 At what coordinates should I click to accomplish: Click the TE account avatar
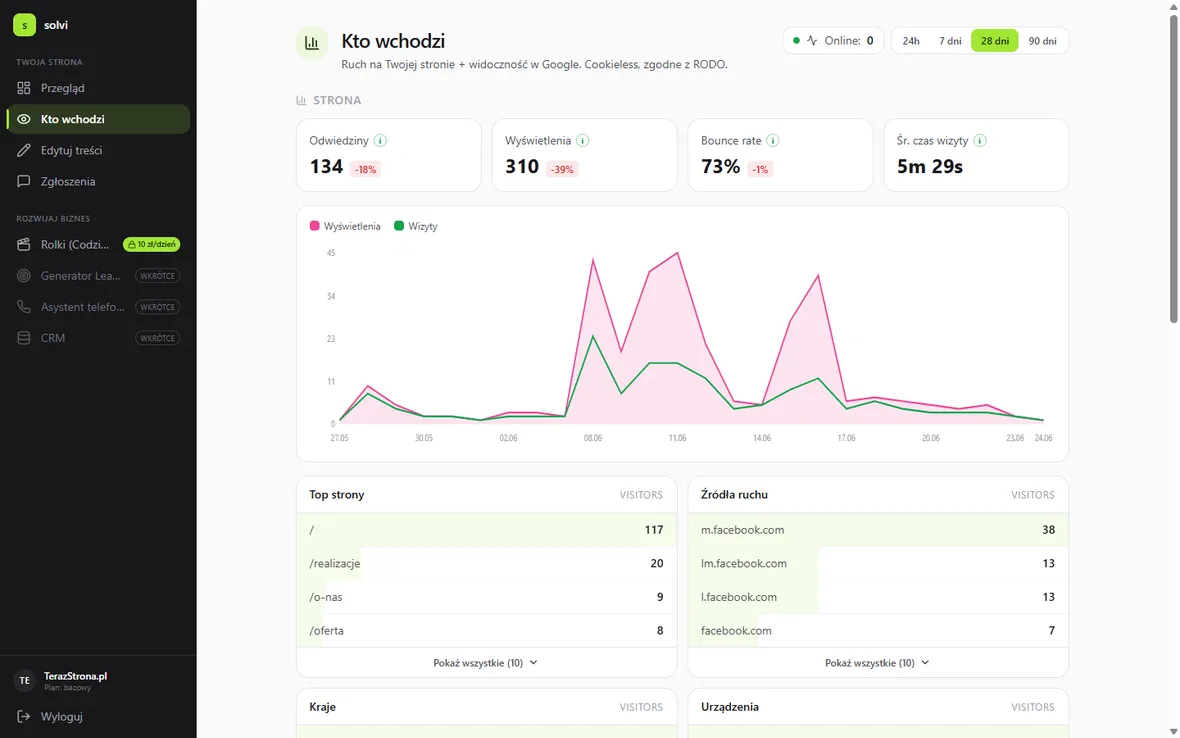click(24, 680)
